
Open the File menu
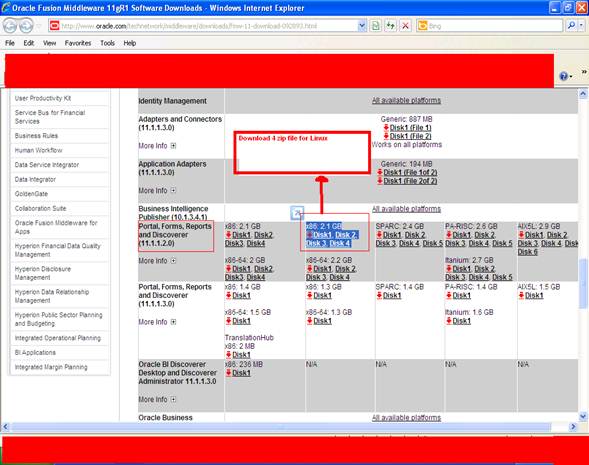click(10, 43)
